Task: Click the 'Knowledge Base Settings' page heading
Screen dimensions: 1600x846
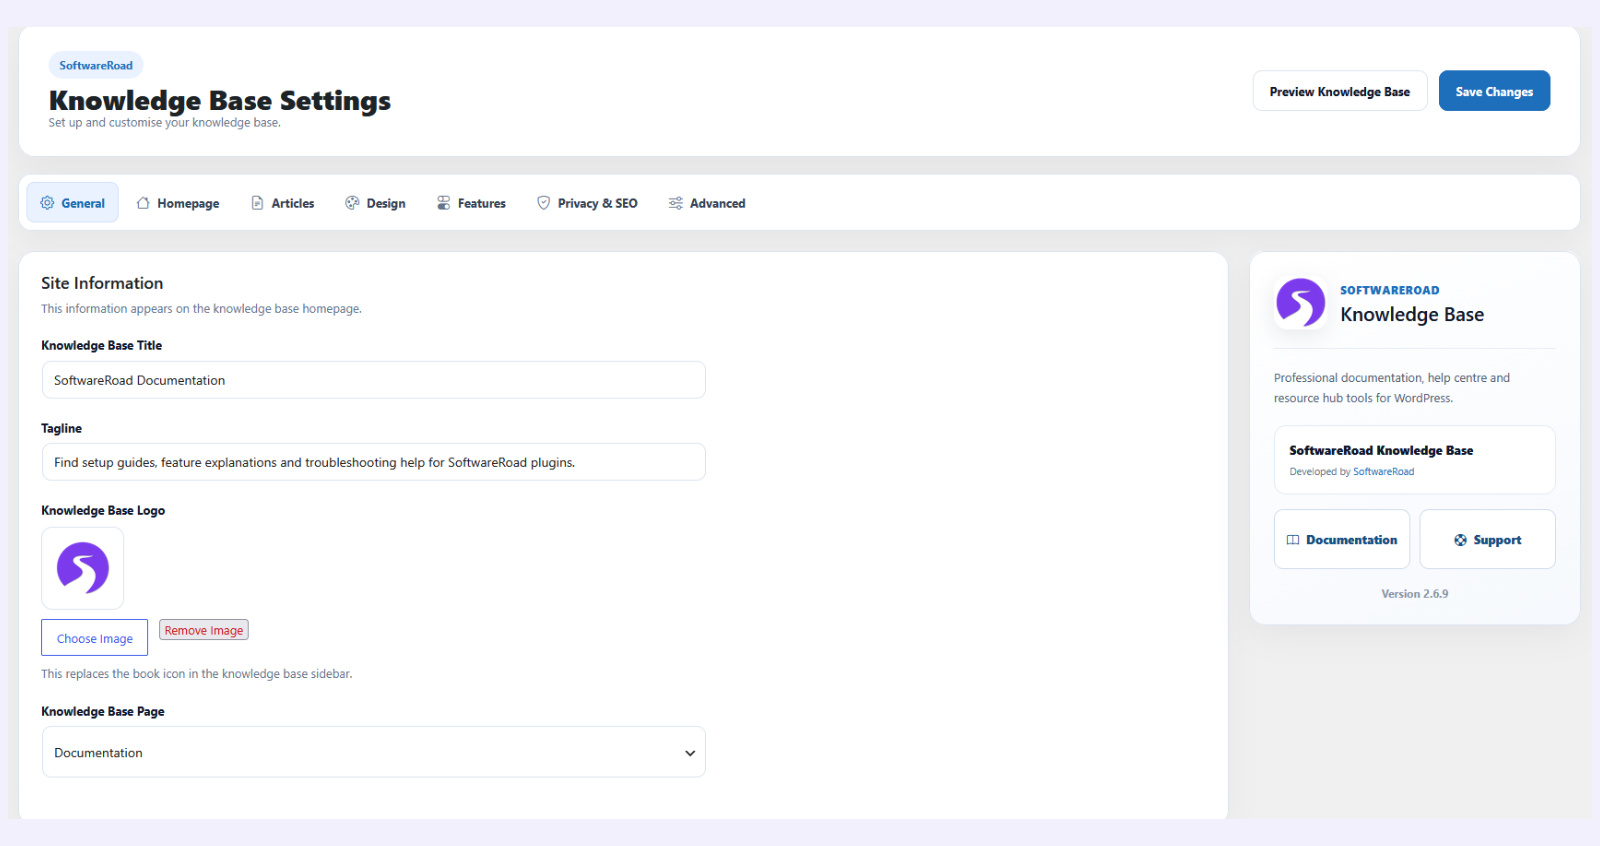Action: [220, 101]
